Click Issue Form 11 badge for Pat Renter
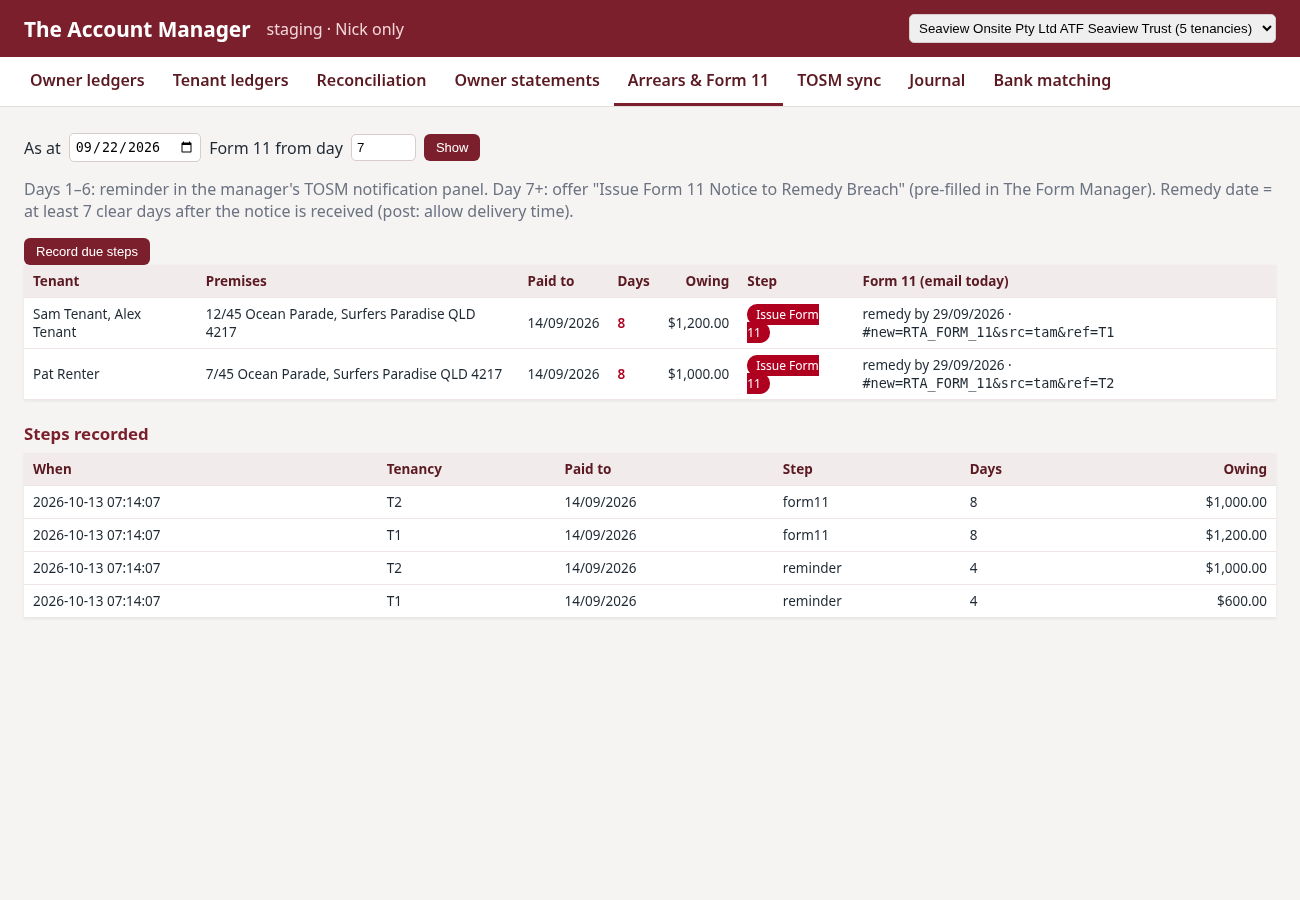1300x900 pixels. 783,374
